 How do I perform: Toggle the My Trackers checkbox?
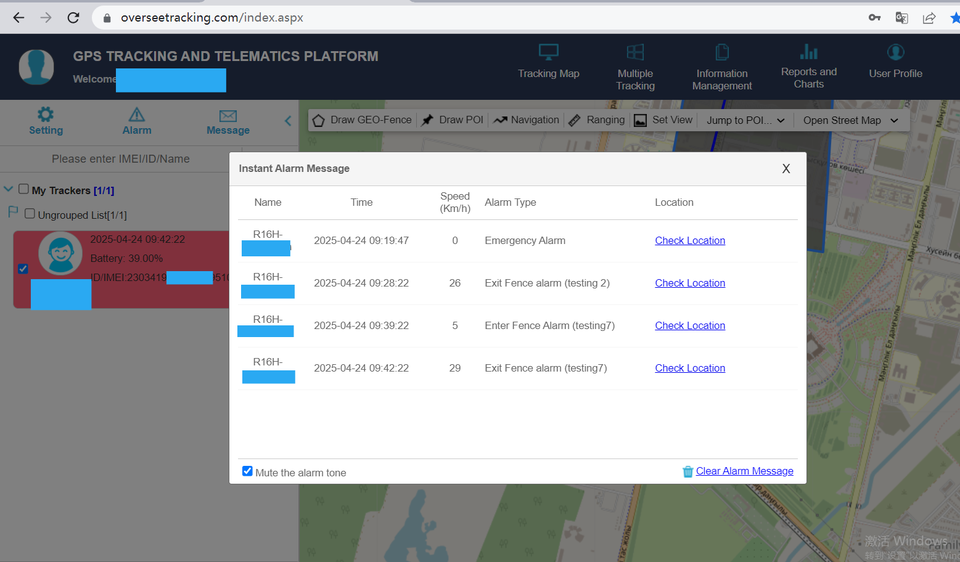(24, 190)
